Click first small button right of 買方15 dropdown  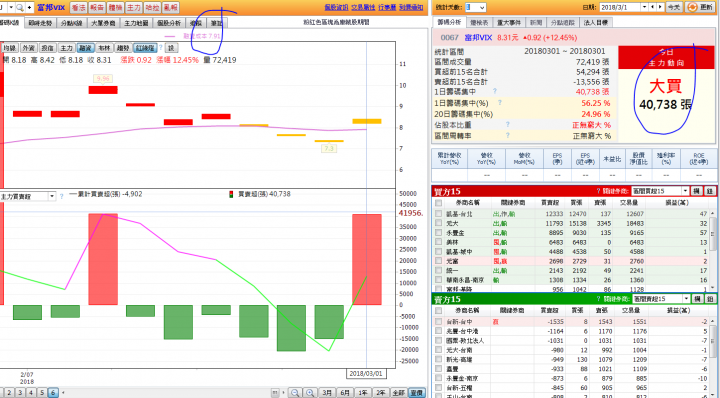pos(697,191)
